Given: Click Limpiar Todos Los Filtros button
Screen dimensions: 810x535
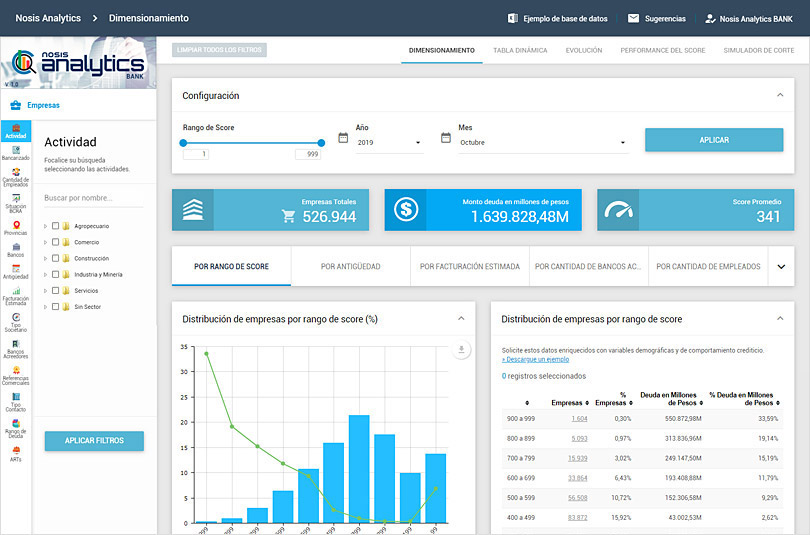Looking at the screenshot, I should [x=219, y=50].
